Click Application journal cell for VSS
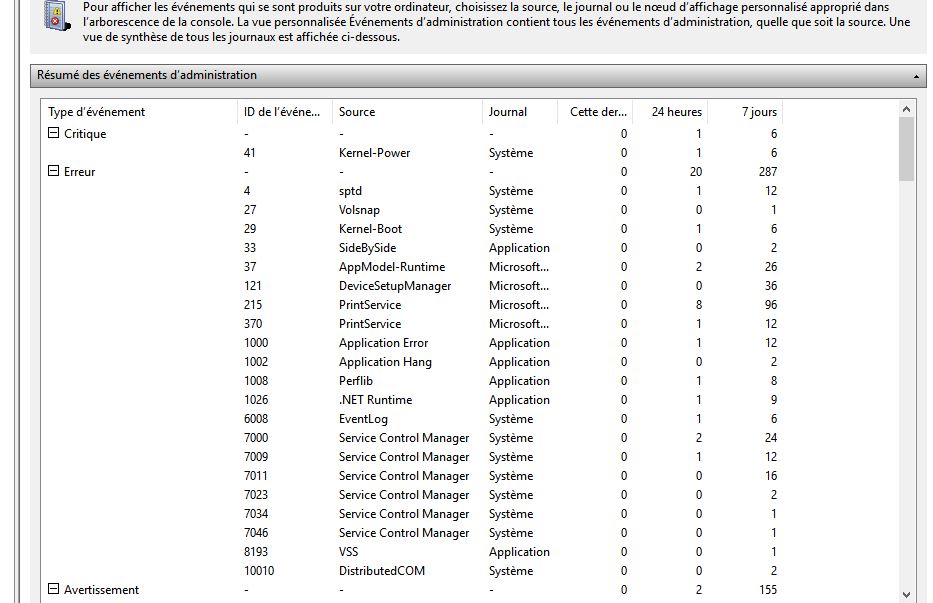This screenshot has height=603, width=933. click(519, 552)
